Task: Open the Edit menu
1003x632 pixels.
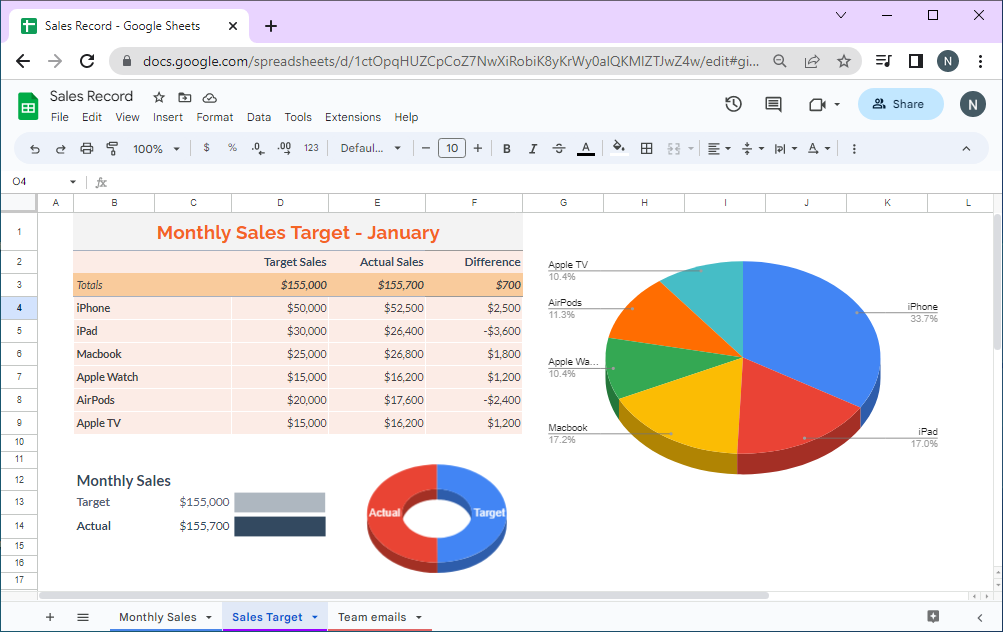Action: coord(91,117)
